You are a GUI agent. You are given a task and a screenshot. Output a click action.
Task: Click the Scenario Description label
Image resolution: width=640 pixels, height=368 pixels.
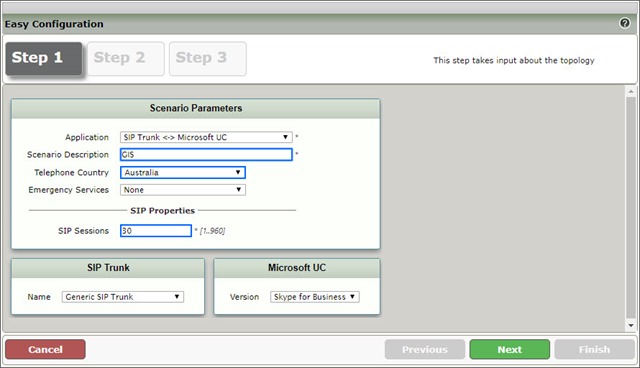[68, 155]
